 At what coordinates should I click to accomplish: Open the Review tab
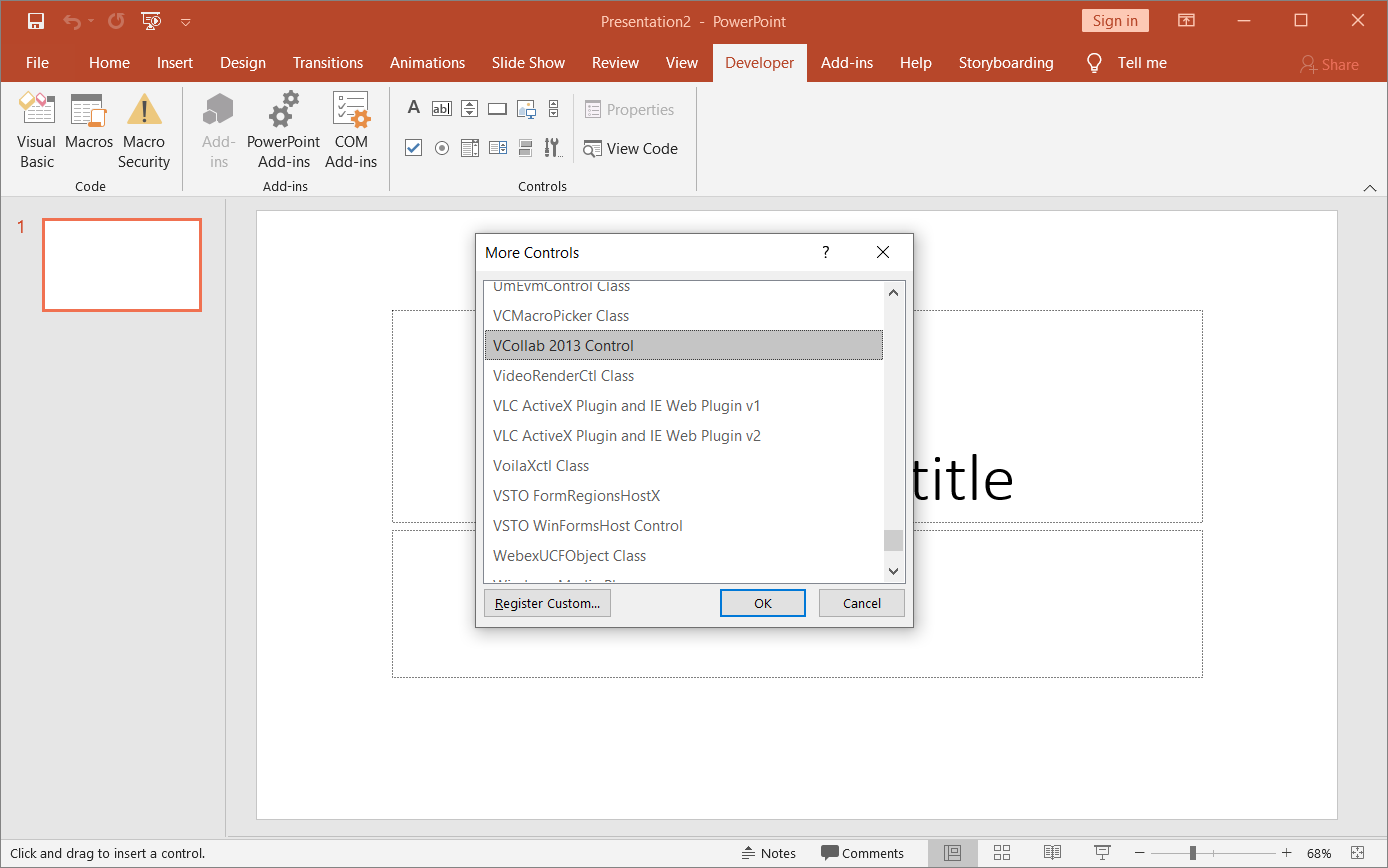coord(615,62)
